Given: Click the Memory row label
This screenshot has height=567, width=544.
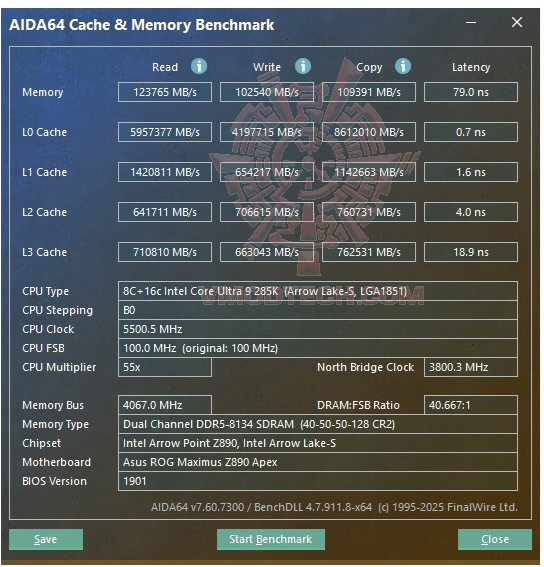Looking at the screenshot, I should (43, 93).
